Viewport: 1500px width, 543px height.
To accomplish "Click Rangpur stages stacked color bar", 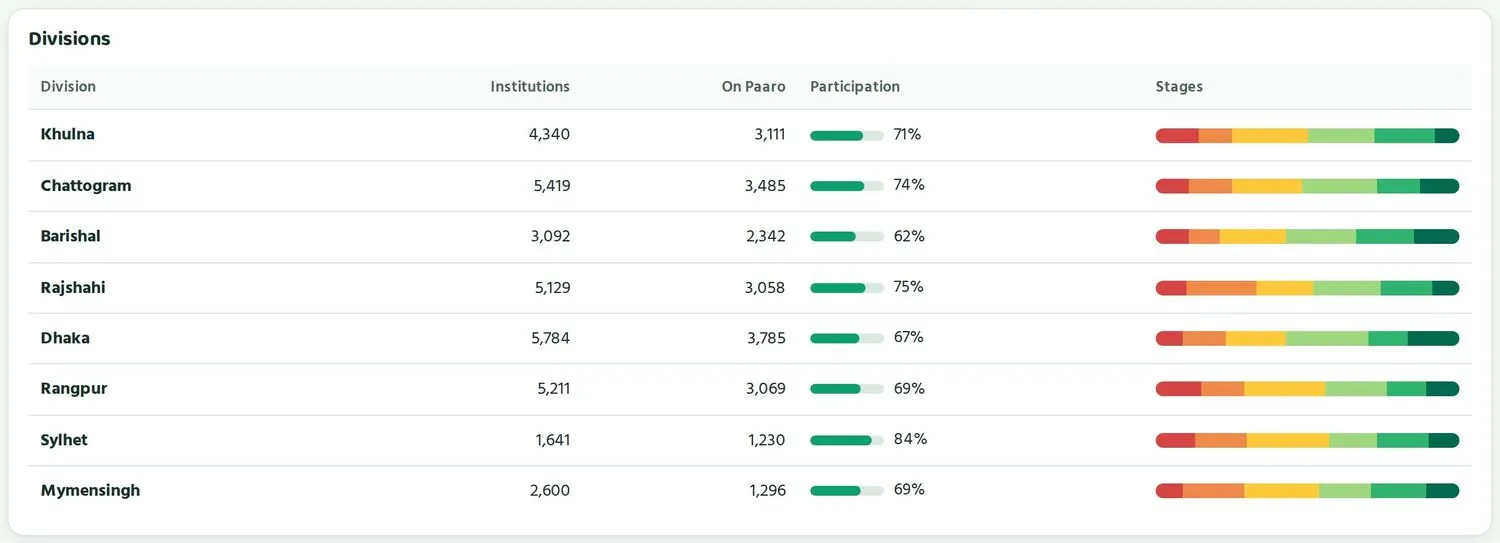I will [x=1307, y=389].
